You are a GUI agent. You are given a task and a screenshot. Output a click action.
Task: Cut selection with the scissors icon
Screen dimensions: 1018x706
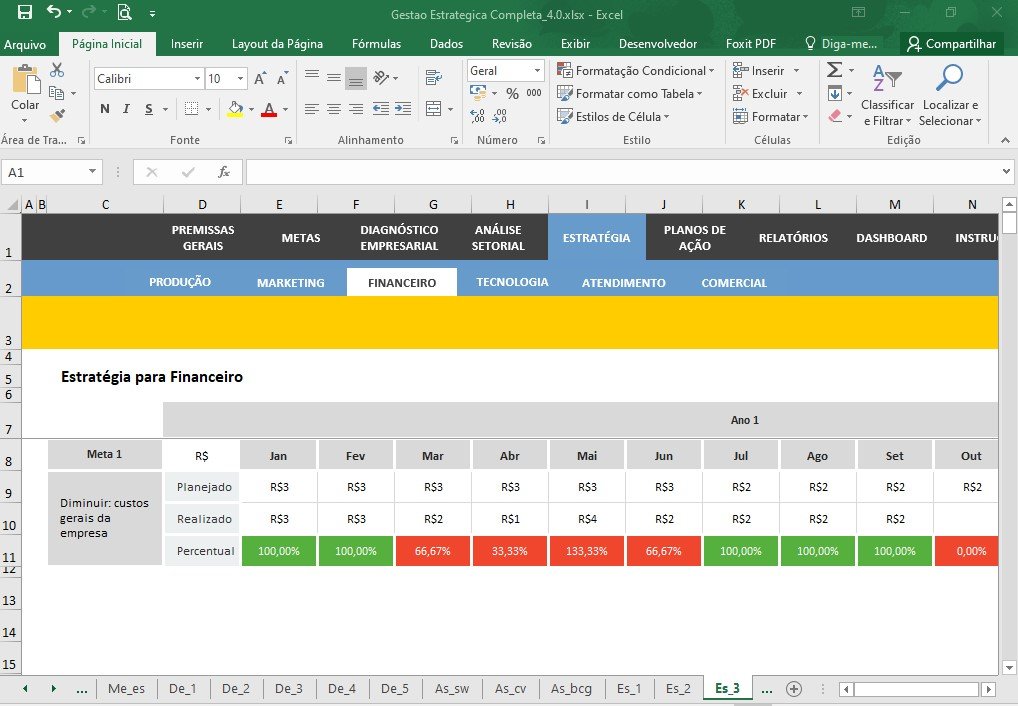57,70
